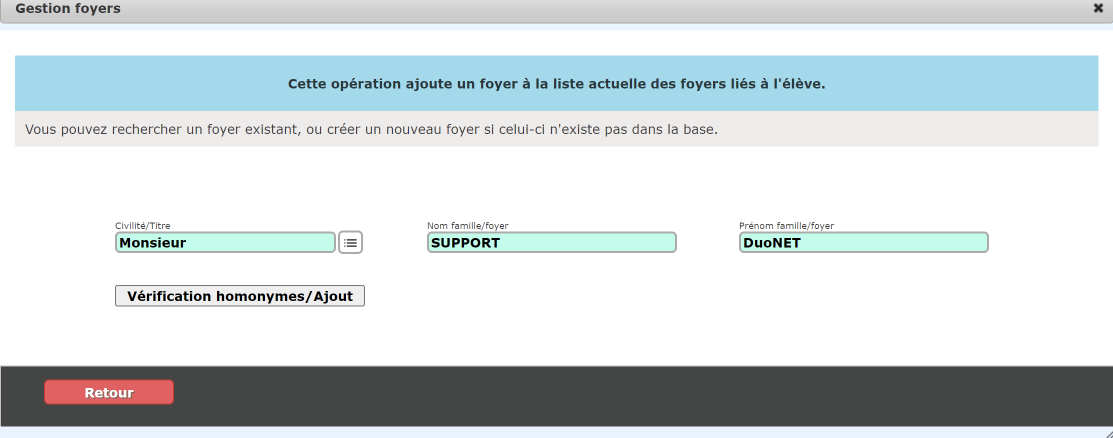Click empty title bar area of the dialog
Viewport: 1113px width, 438px height.
click(x=603, y=9)
